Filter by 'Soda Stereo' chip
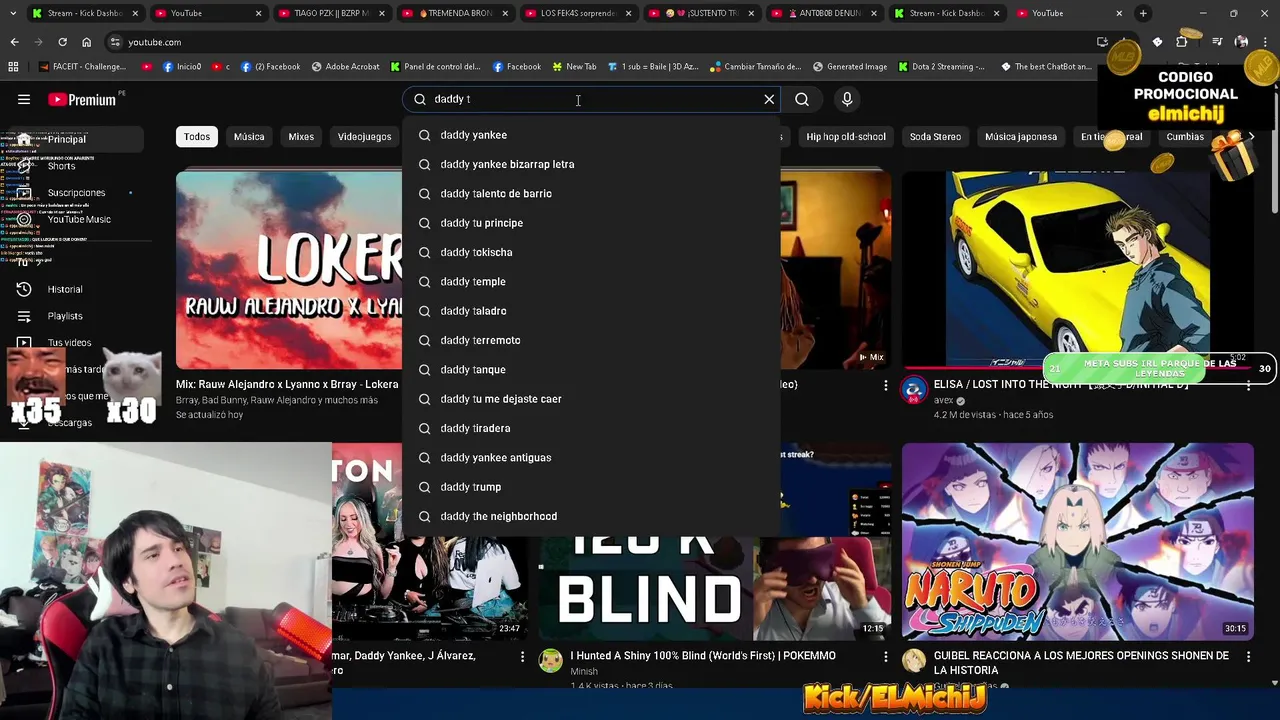 [x=935, y=136]
